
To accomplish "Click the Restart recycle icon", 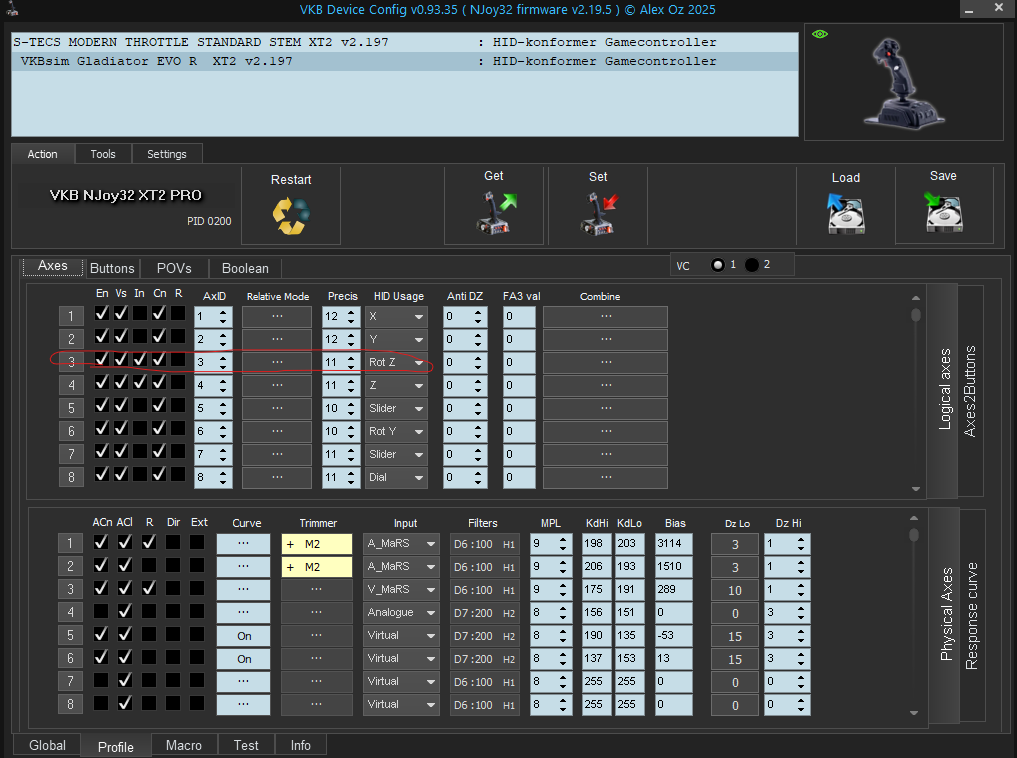I will coord(291,216).
